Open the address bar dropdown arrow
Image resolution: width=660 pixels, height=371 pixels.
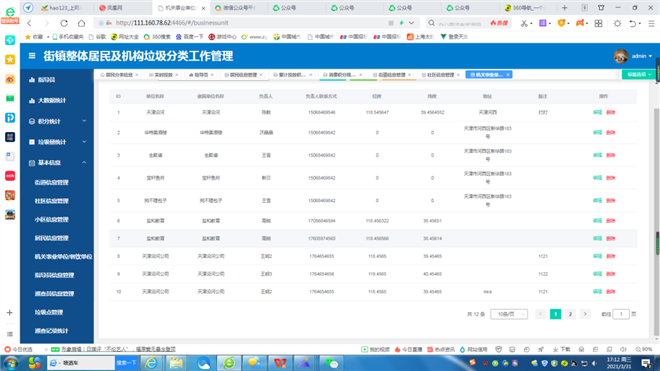pyautogui.click(x=412, y=23)
